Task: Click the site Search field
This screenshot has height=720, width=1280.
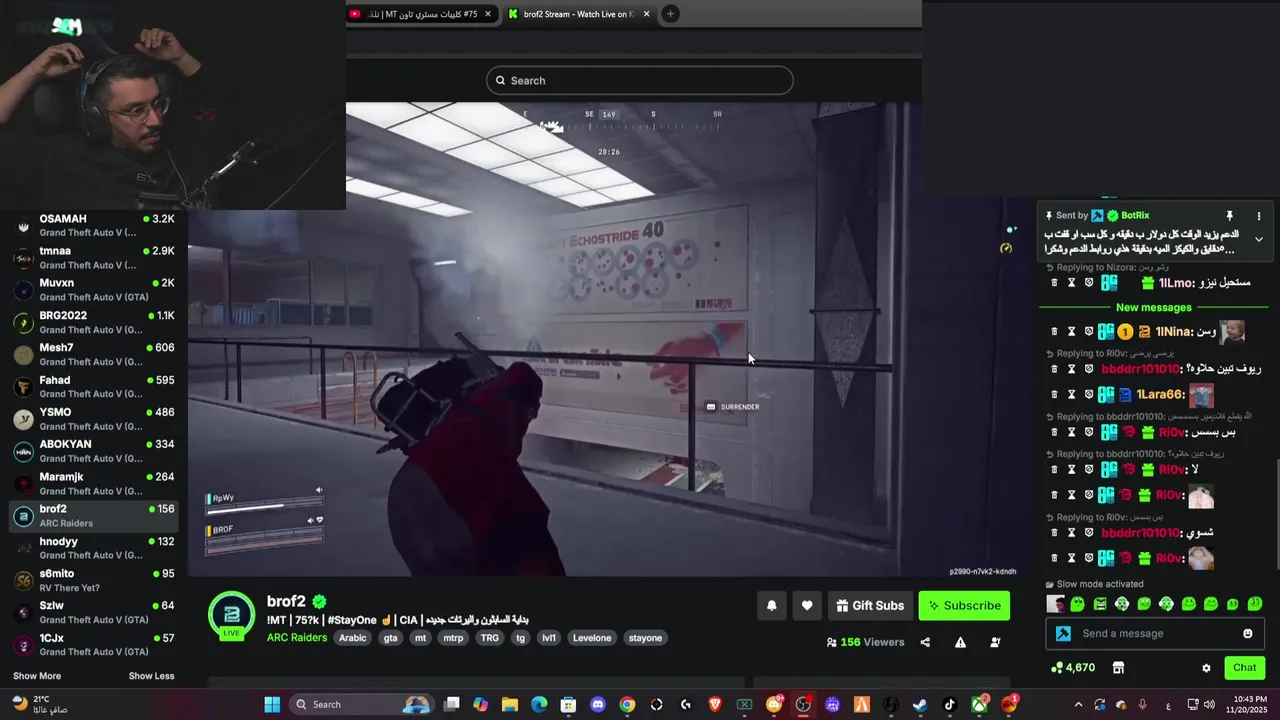Action: [x=640, y=80]
